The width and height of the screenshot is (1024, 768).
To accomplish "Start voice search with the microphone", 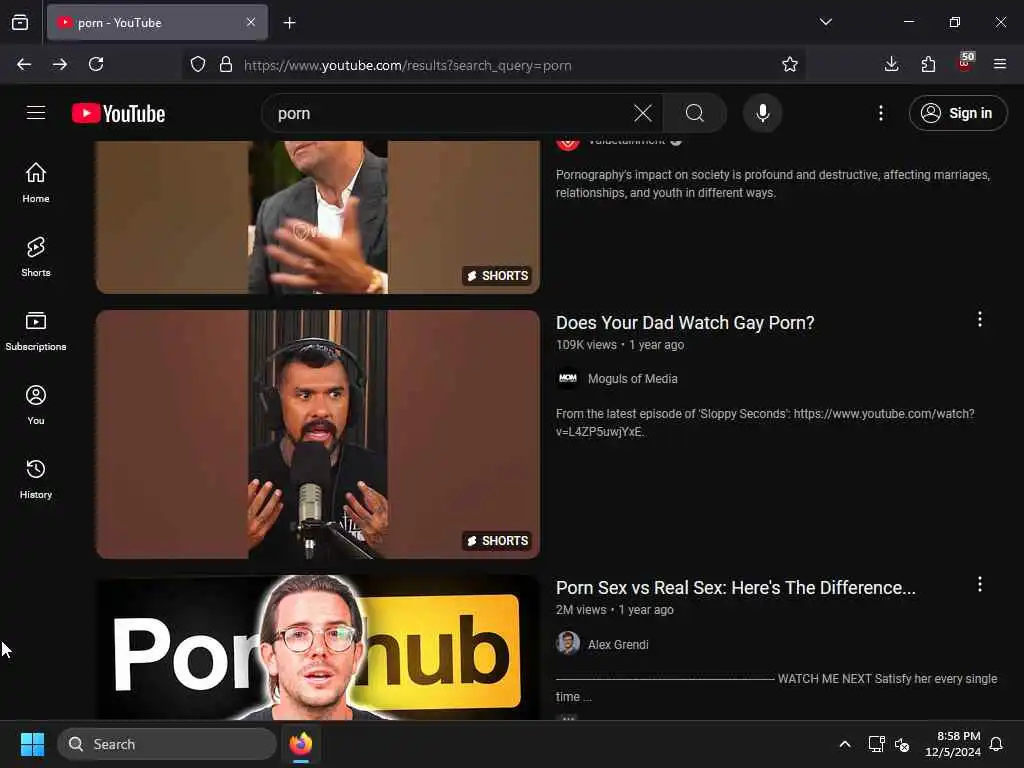I will [762, 114].
